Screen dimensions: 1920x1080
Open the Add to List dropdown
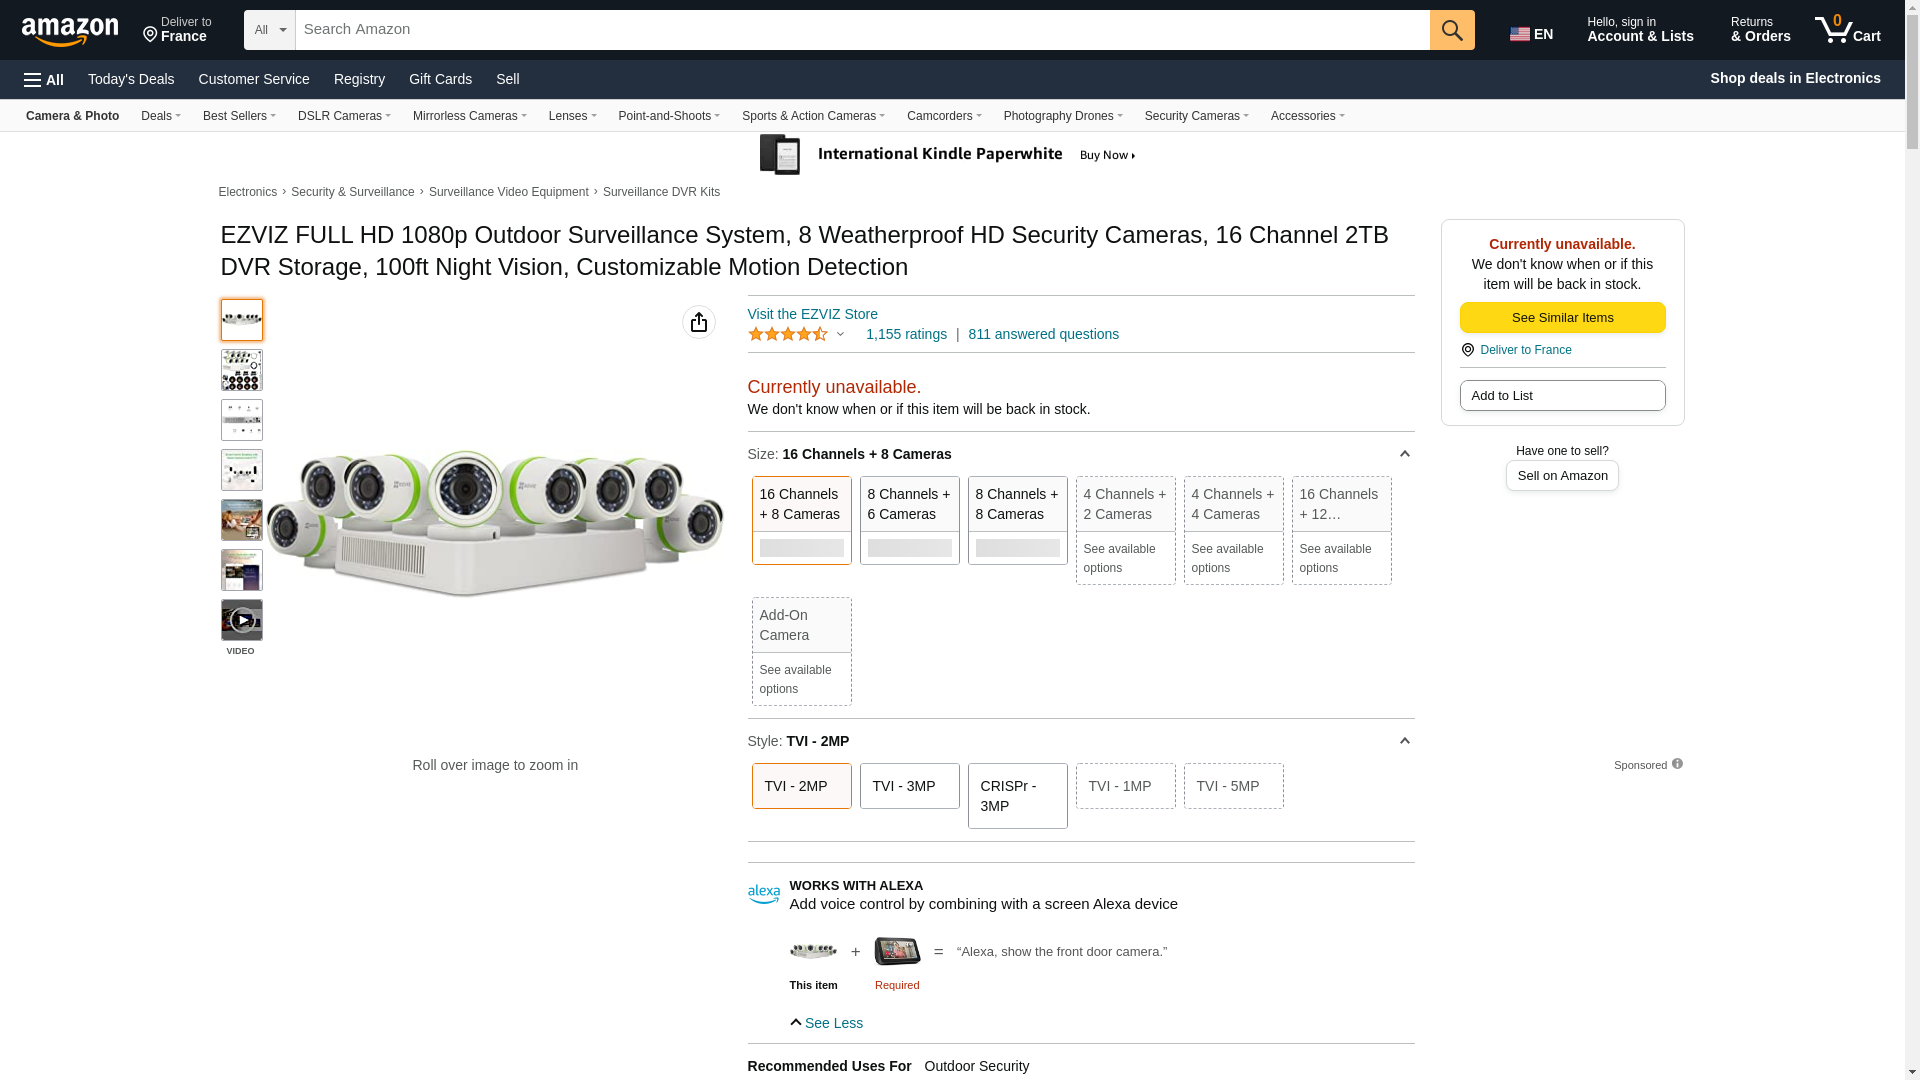[x=1562, y=396]
